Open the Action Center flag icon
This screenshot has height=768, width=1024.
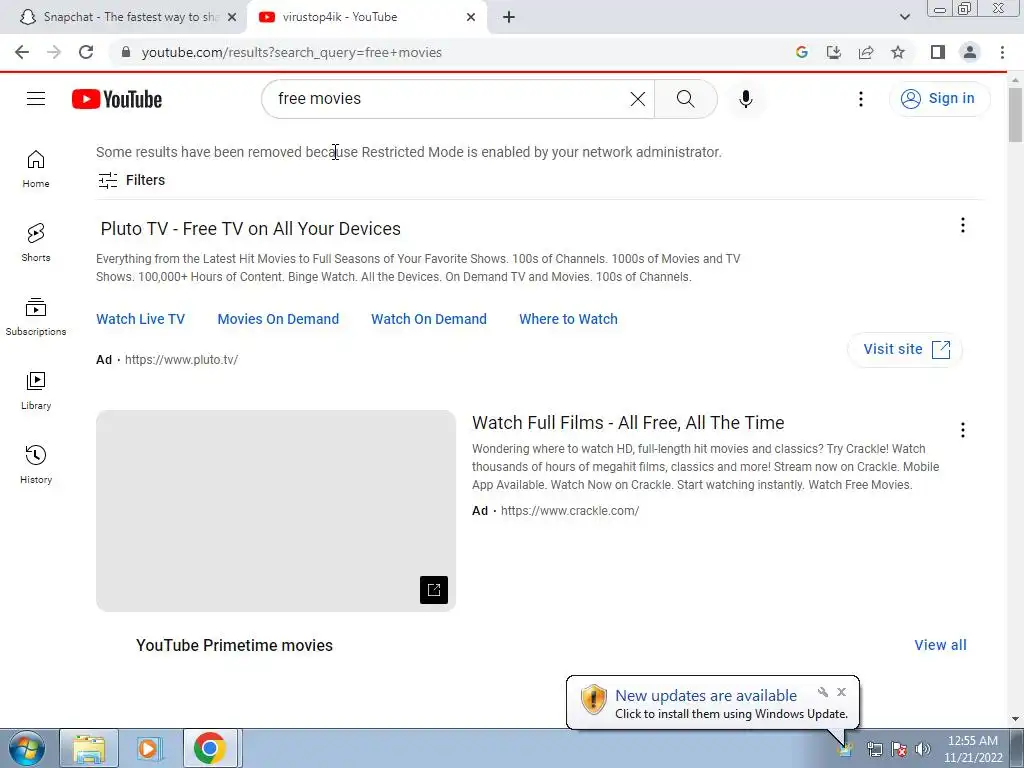click(899, 749)
